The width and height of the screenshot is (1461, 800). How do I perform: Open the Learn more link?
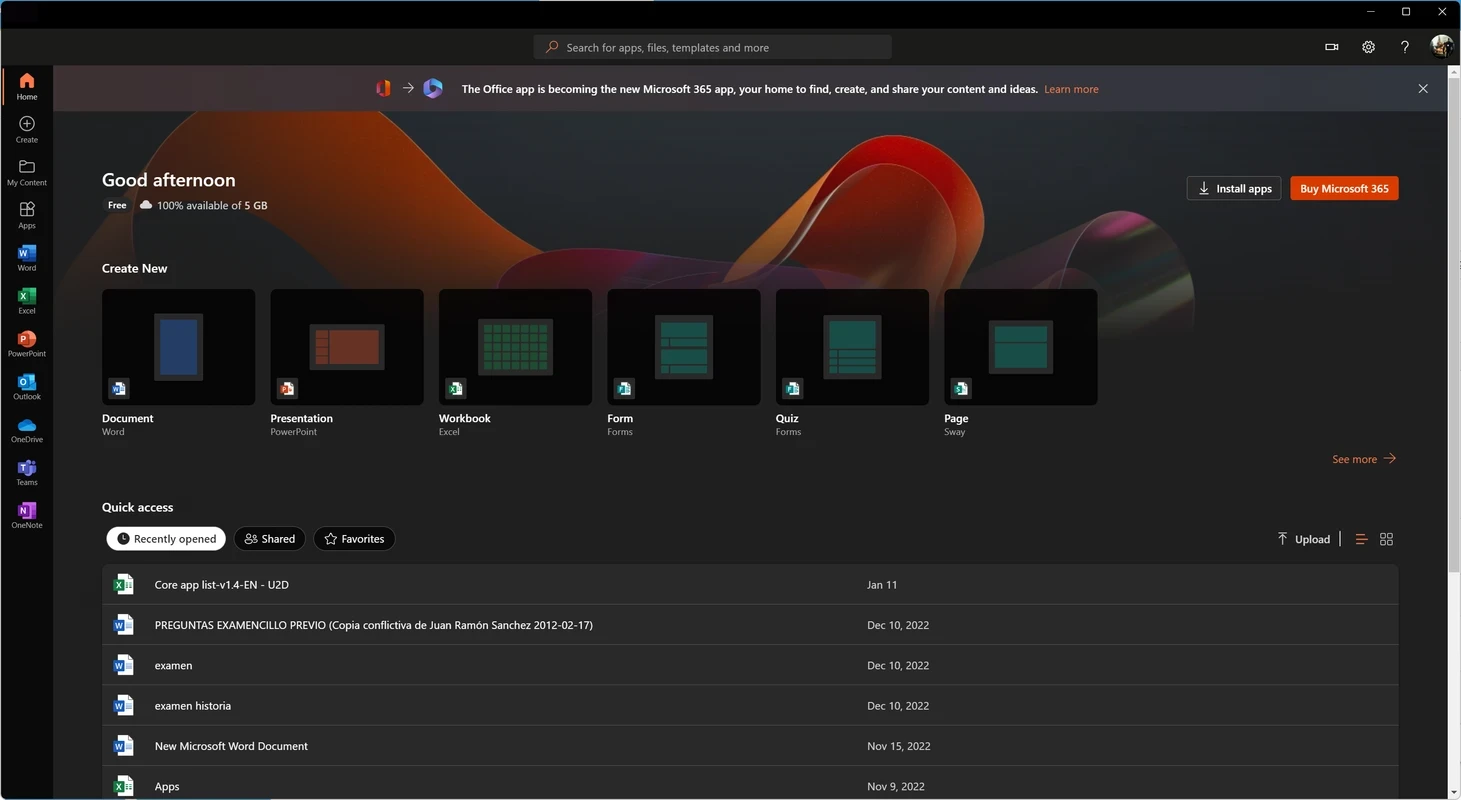[1071, 89]
